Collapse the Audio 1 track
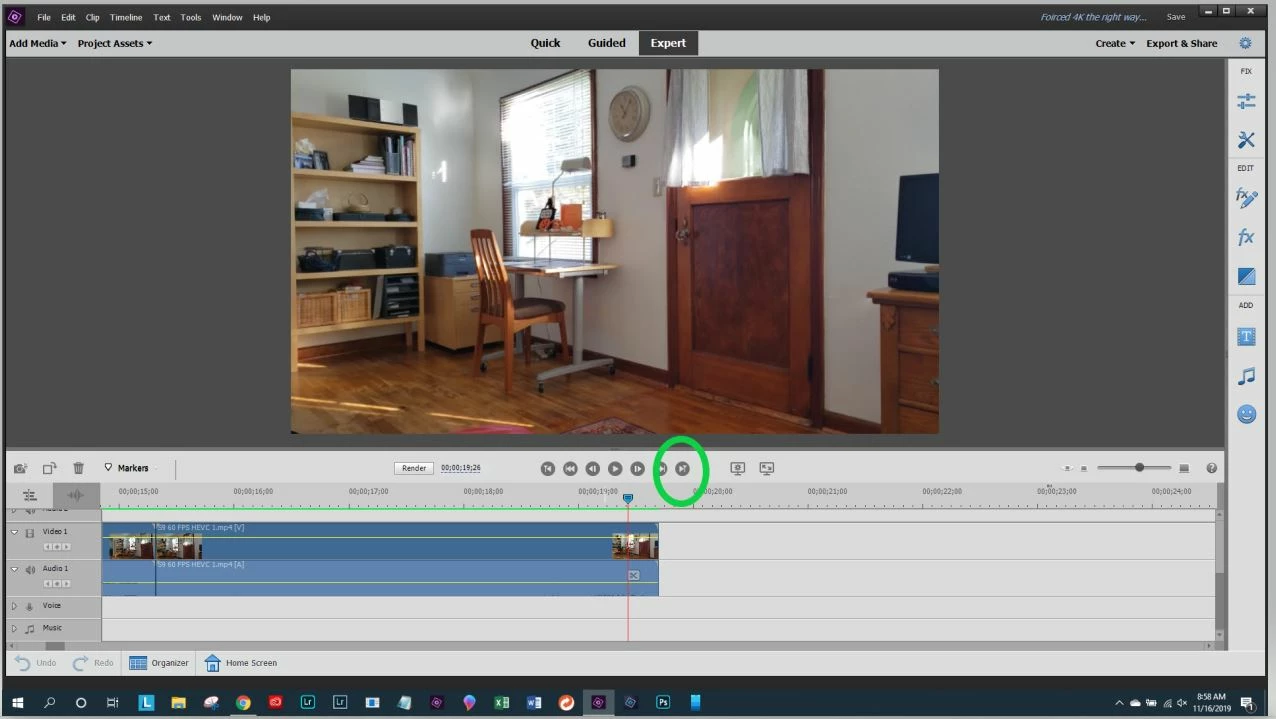 [14, 569]
